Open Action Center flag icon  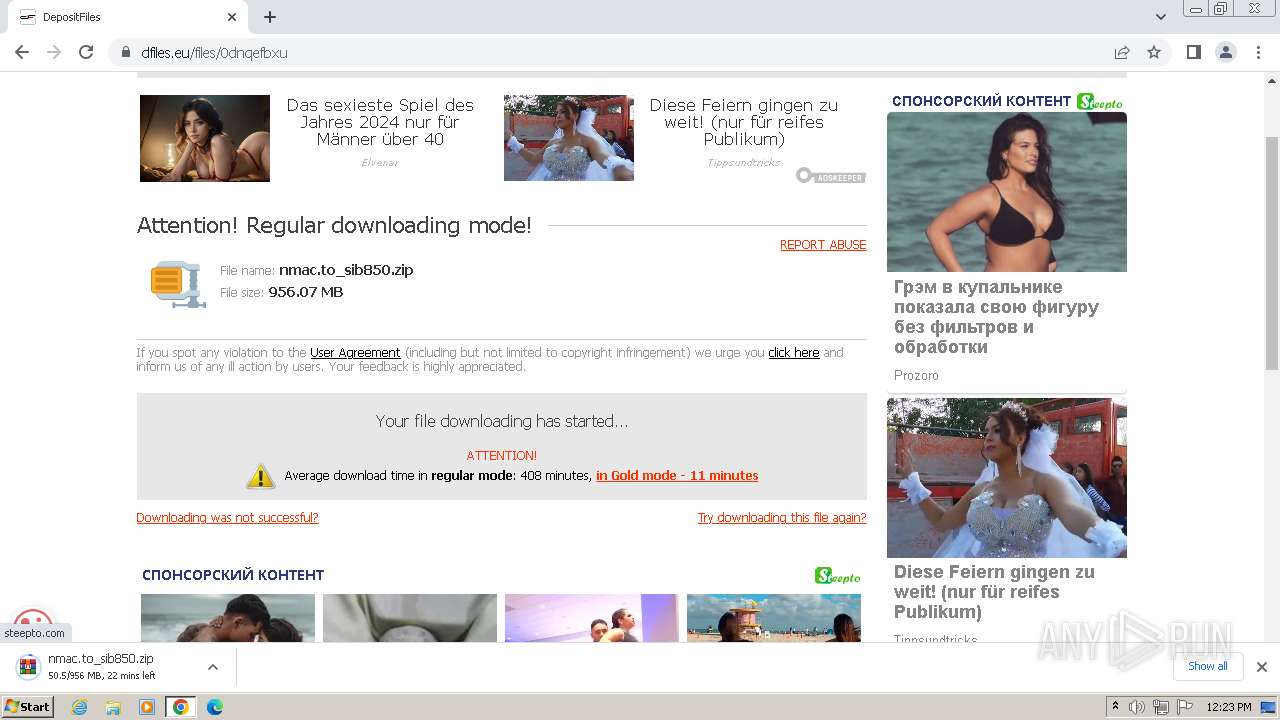pos(1185,707)
